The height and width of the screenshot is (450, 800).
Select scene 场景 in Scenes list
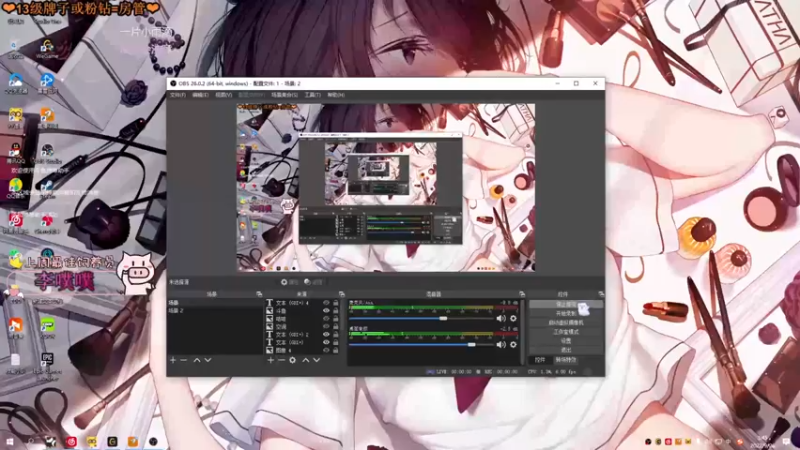pos(215,303)
